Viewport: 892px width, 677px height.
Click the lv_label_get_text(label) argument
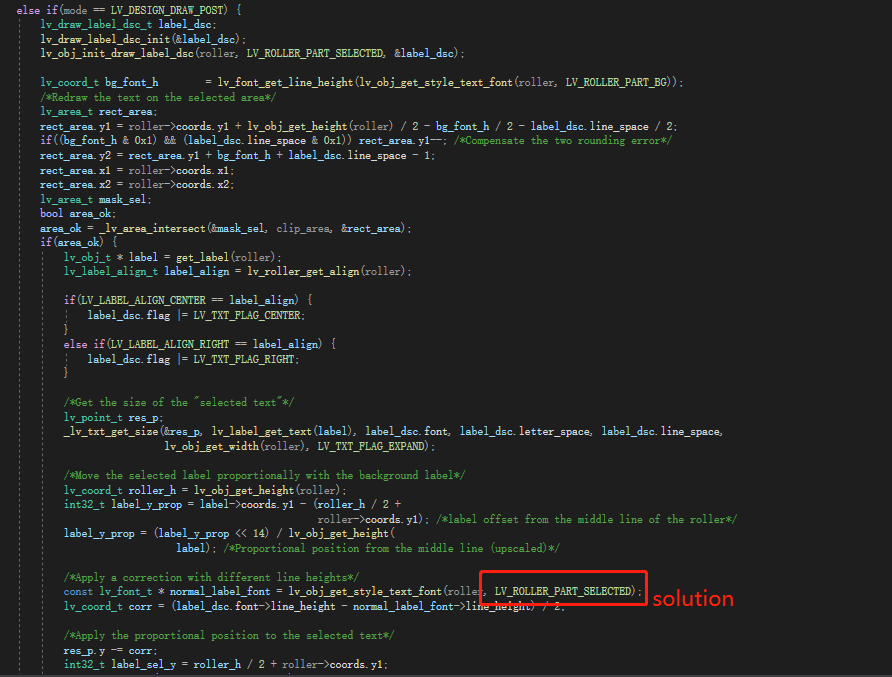283,432
